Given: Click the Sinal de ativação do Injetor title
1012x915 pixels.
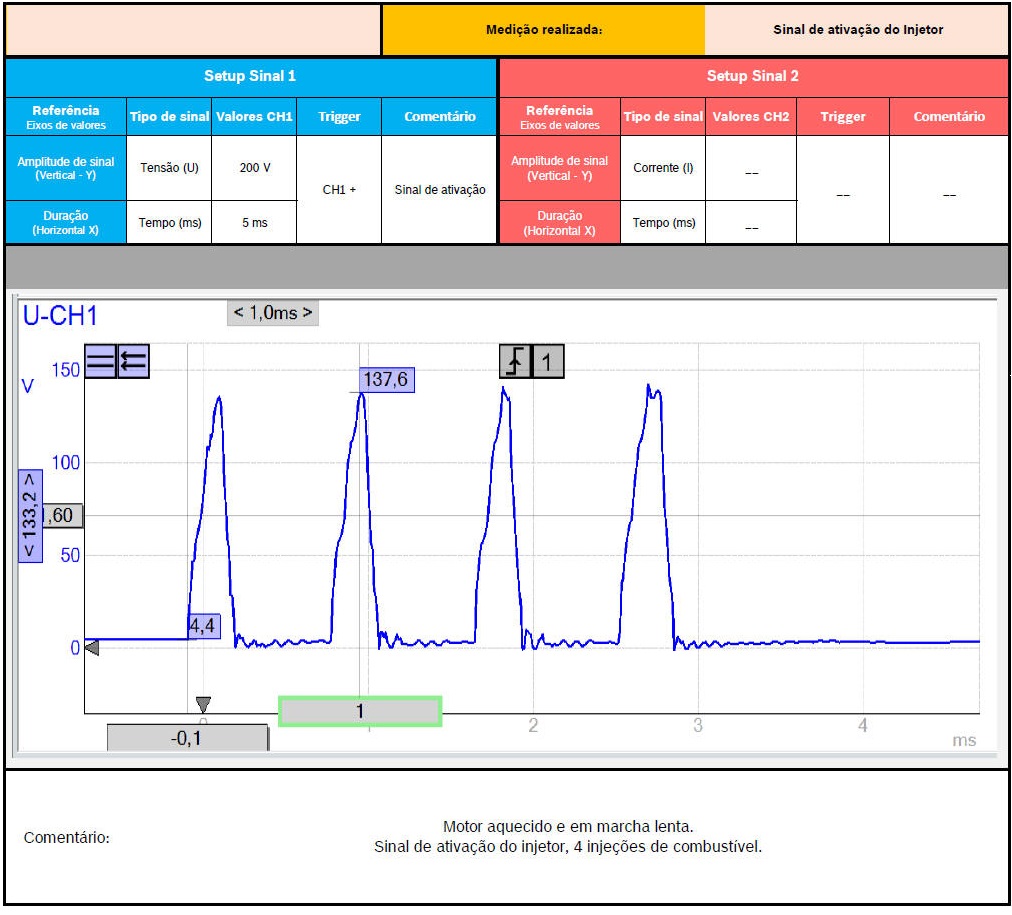Looking at the screenshot, I should point(857,30).
